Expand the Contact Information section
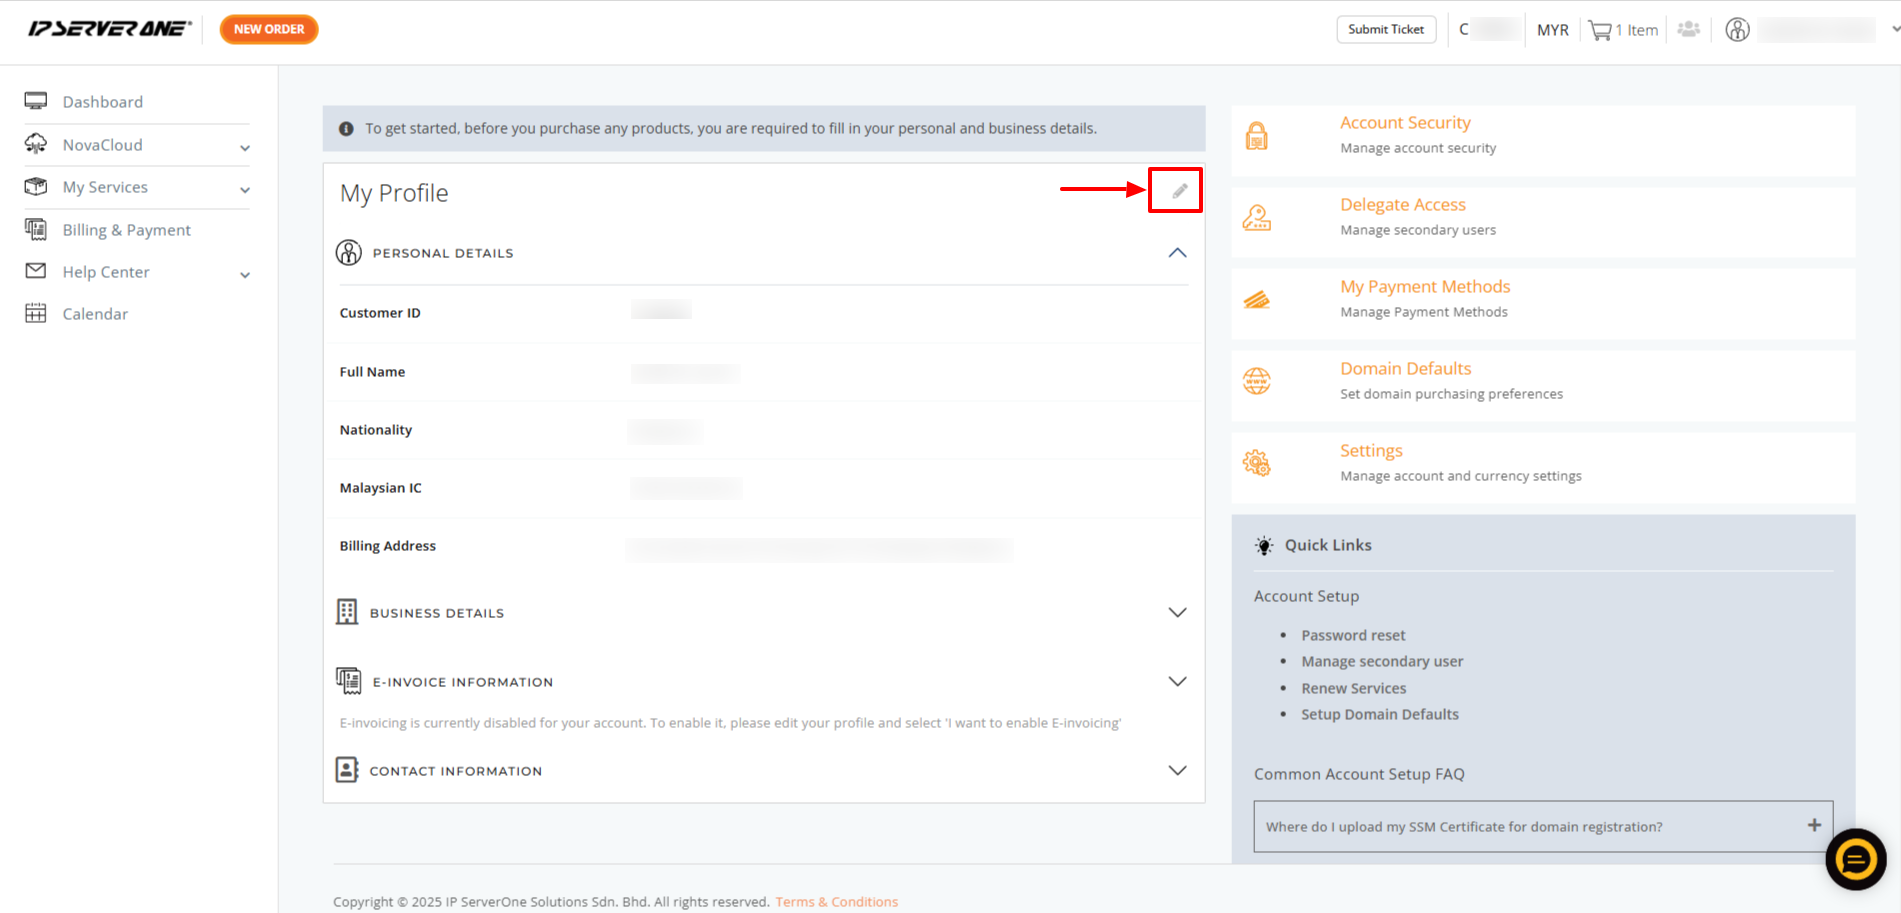 pyautogui.click(x=1178, y=770)
